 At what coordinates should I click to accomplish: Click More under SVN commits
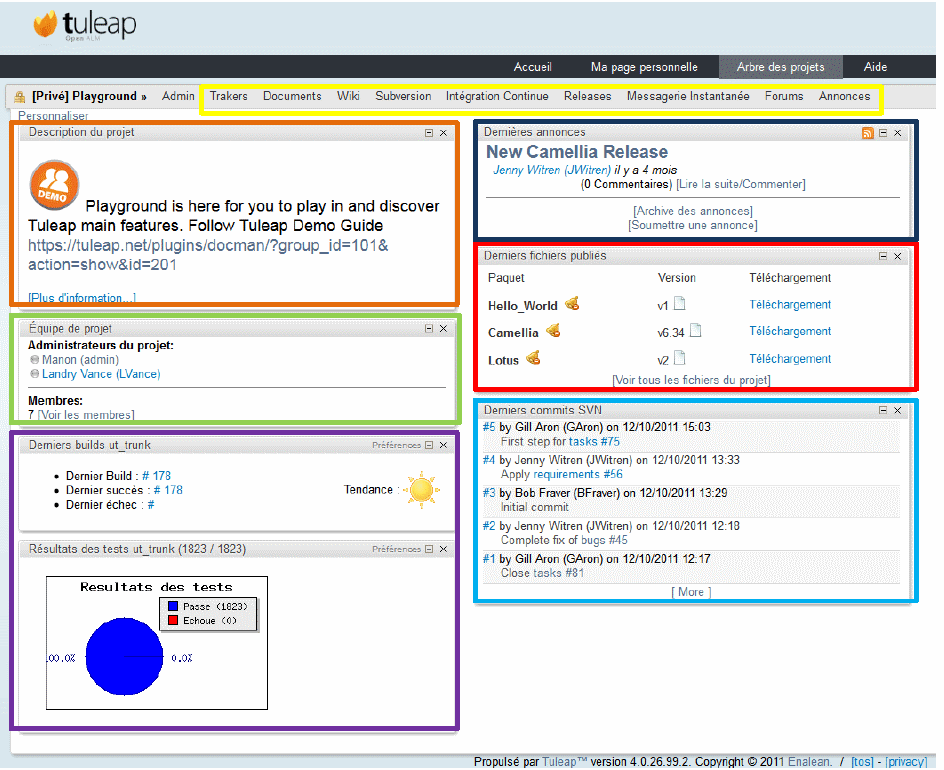pos(691,592)
